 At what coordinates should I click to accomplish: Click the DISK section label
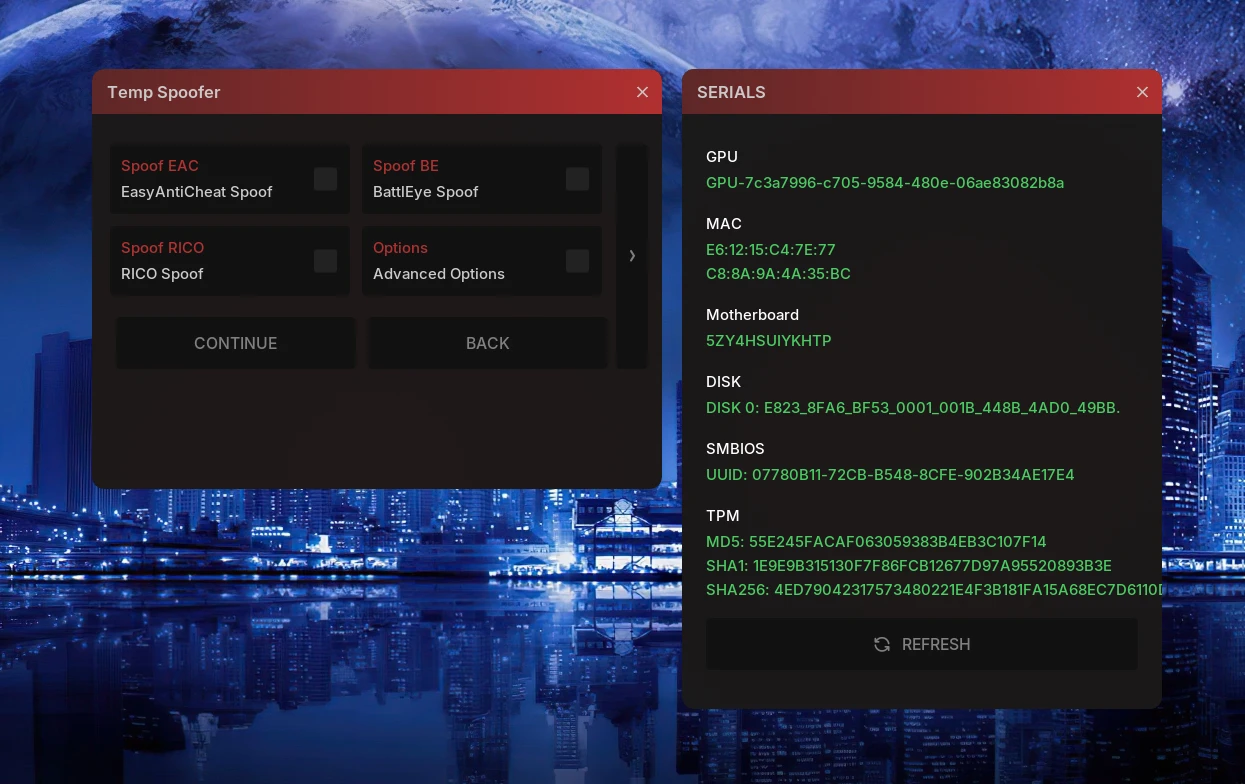724,381
